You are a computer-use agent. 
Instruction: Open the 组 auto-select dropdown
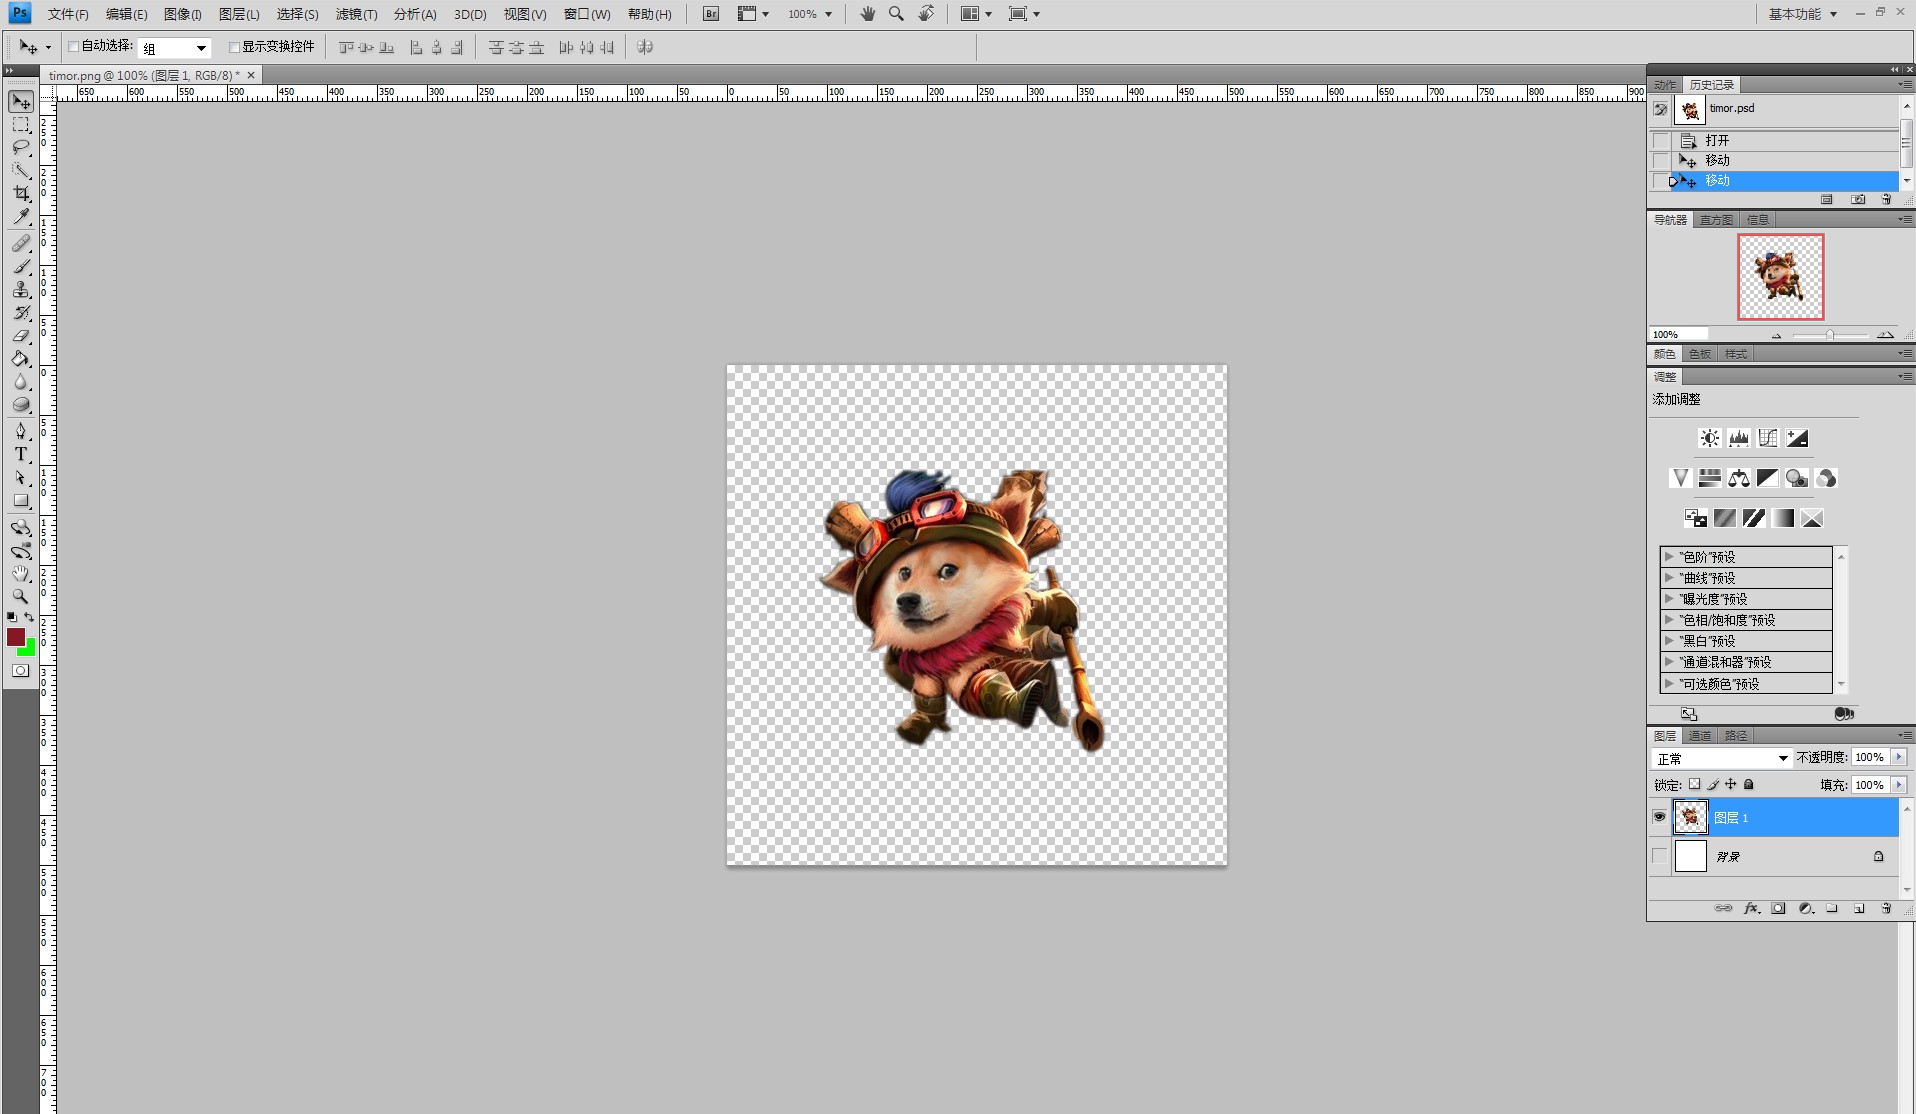[175, 48]
